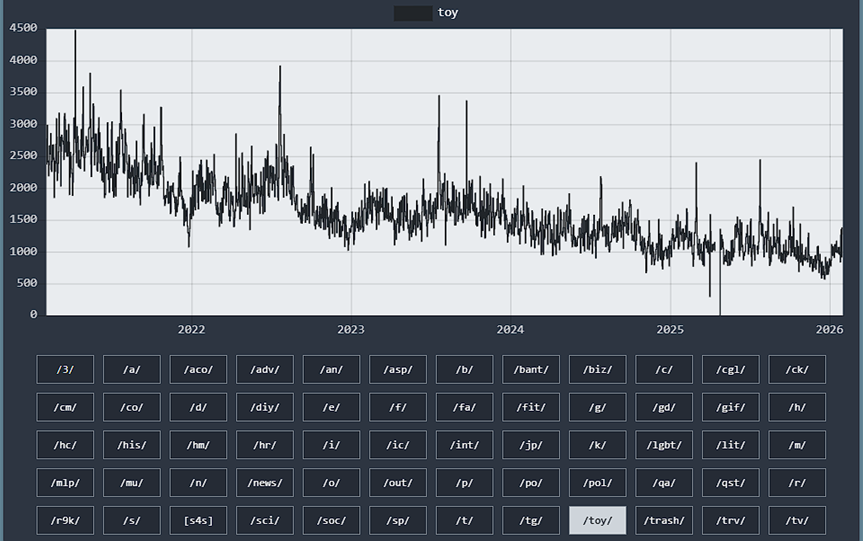
Task: Select the /d/ board button
Action: point(198,407)
